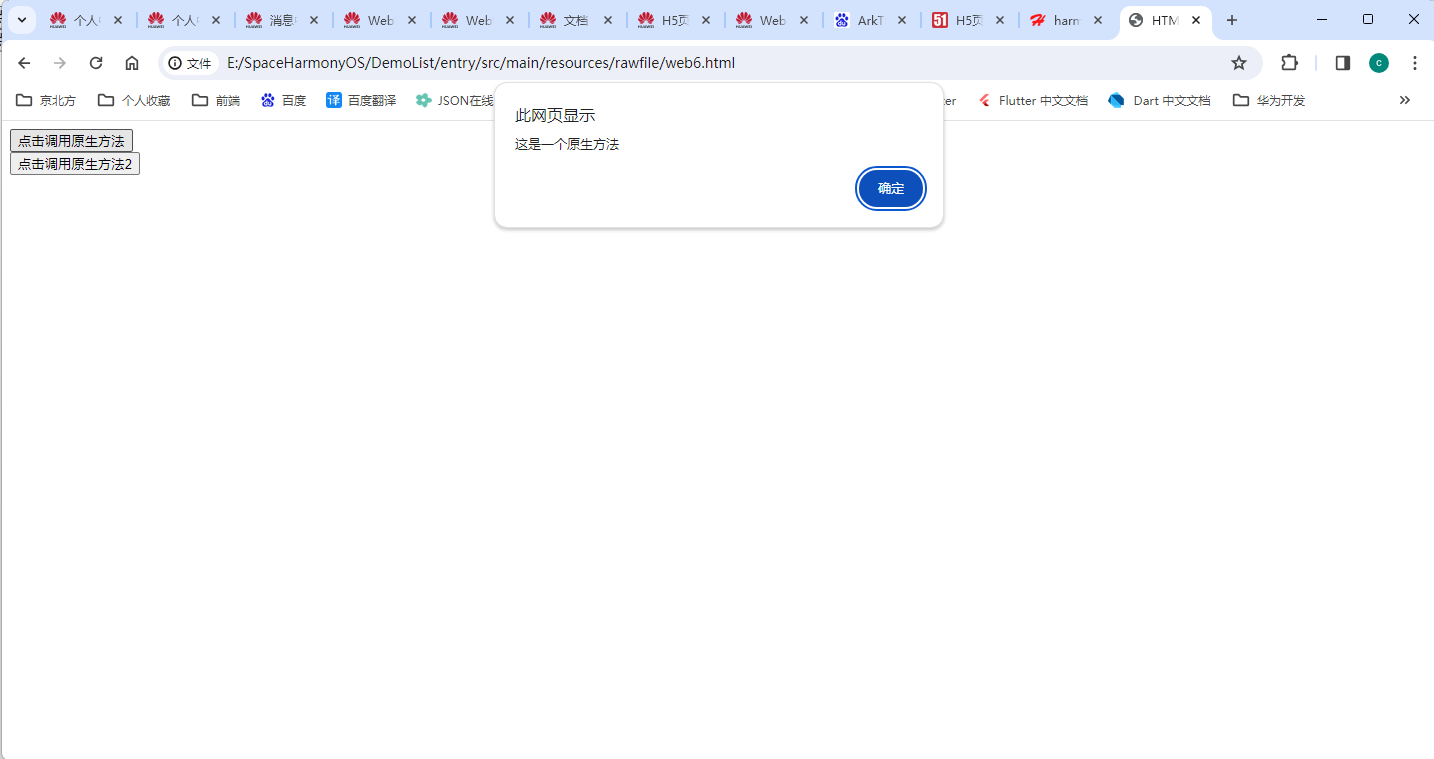Viewport: 1434px width, 759px height.
Task: Open the 华为开发 bookmark folder
Action: [x=1269, y=100]
